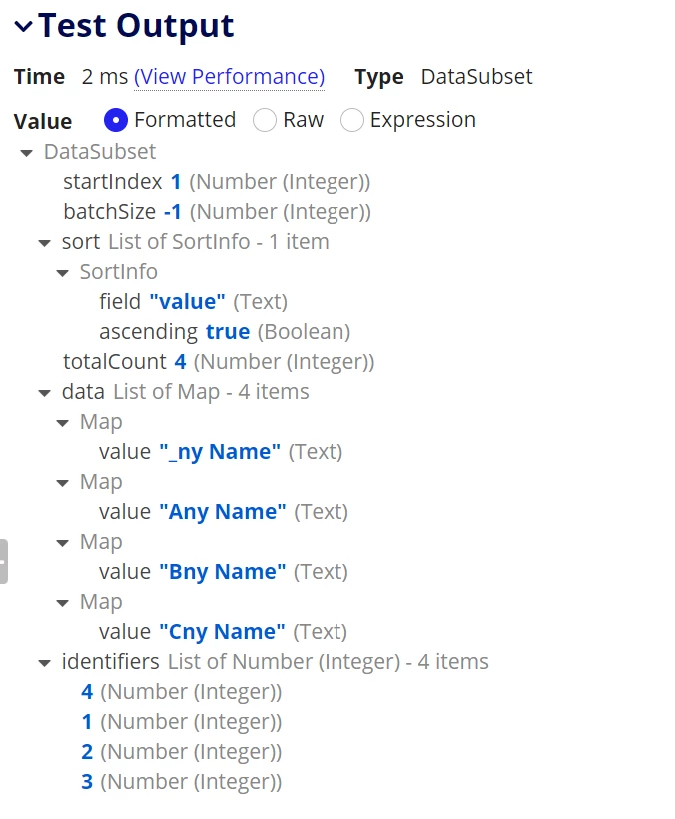Select the Raw radio button
Image resolution: width=675 pixels, height=819 pixels.
coord(264,121)
